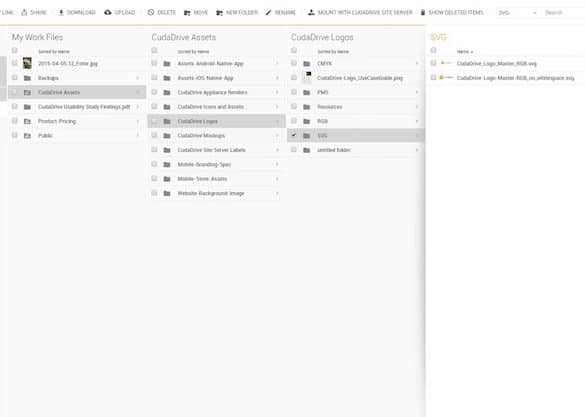Image resolution: width=585 pixels, height=417 pixels.
Task: Open the CudaDrive Assets row
Action: coord(77,93)
